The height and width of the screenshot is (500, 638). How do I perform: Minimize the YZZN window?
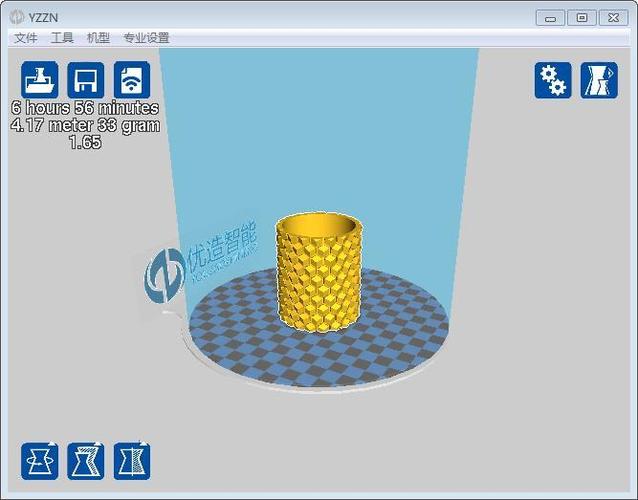[x=550, y=17]
